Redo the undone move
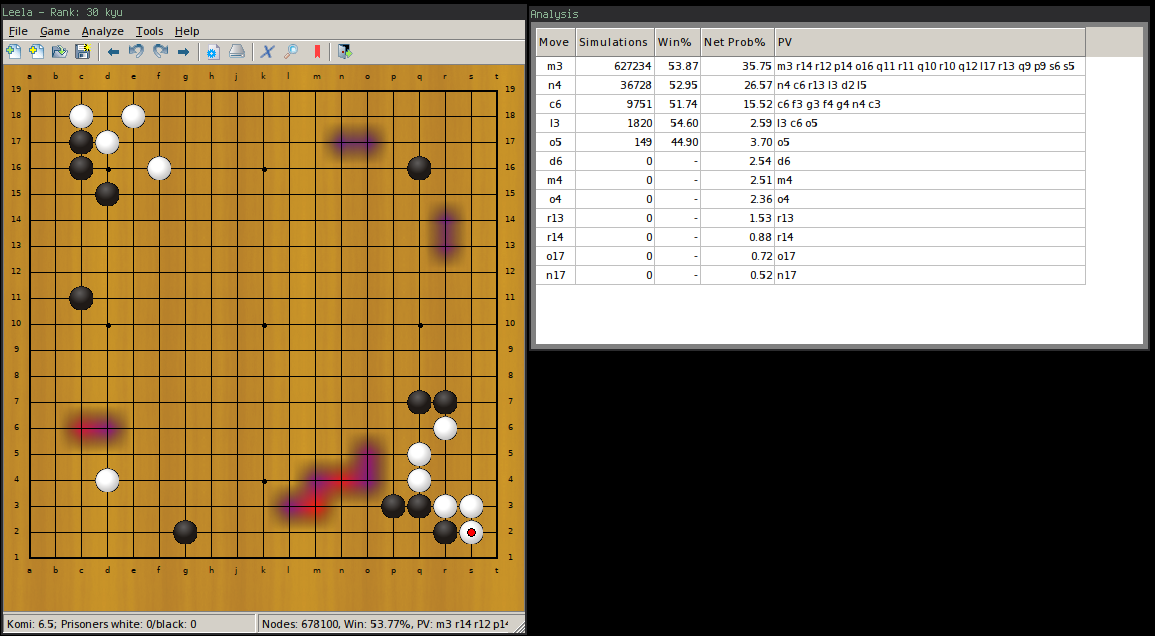1155x636 pixels. point(159,51)
